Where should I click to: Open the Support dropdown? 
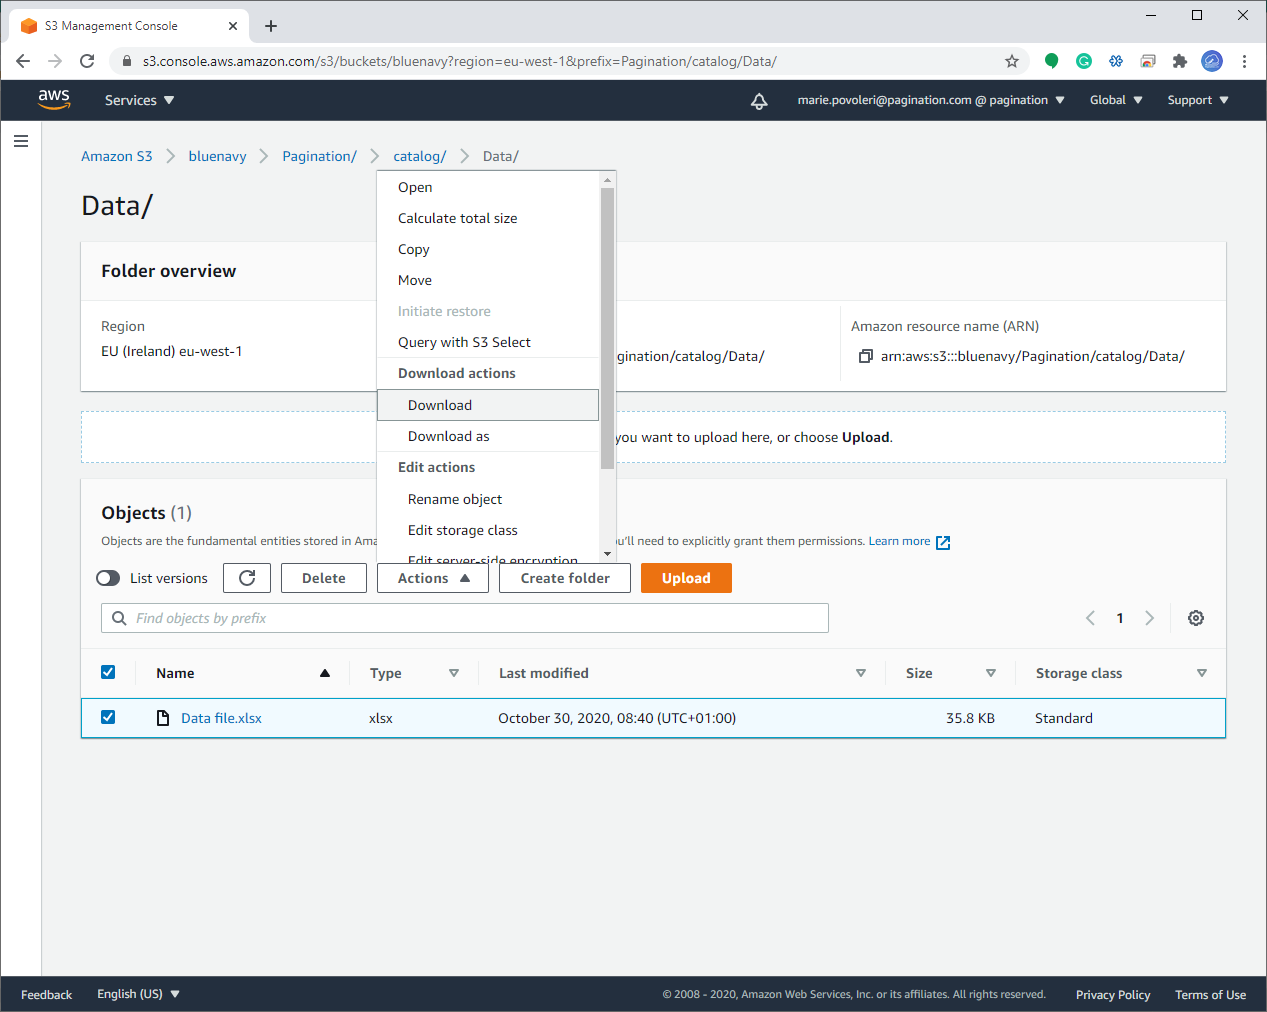tap(1198, 100)
